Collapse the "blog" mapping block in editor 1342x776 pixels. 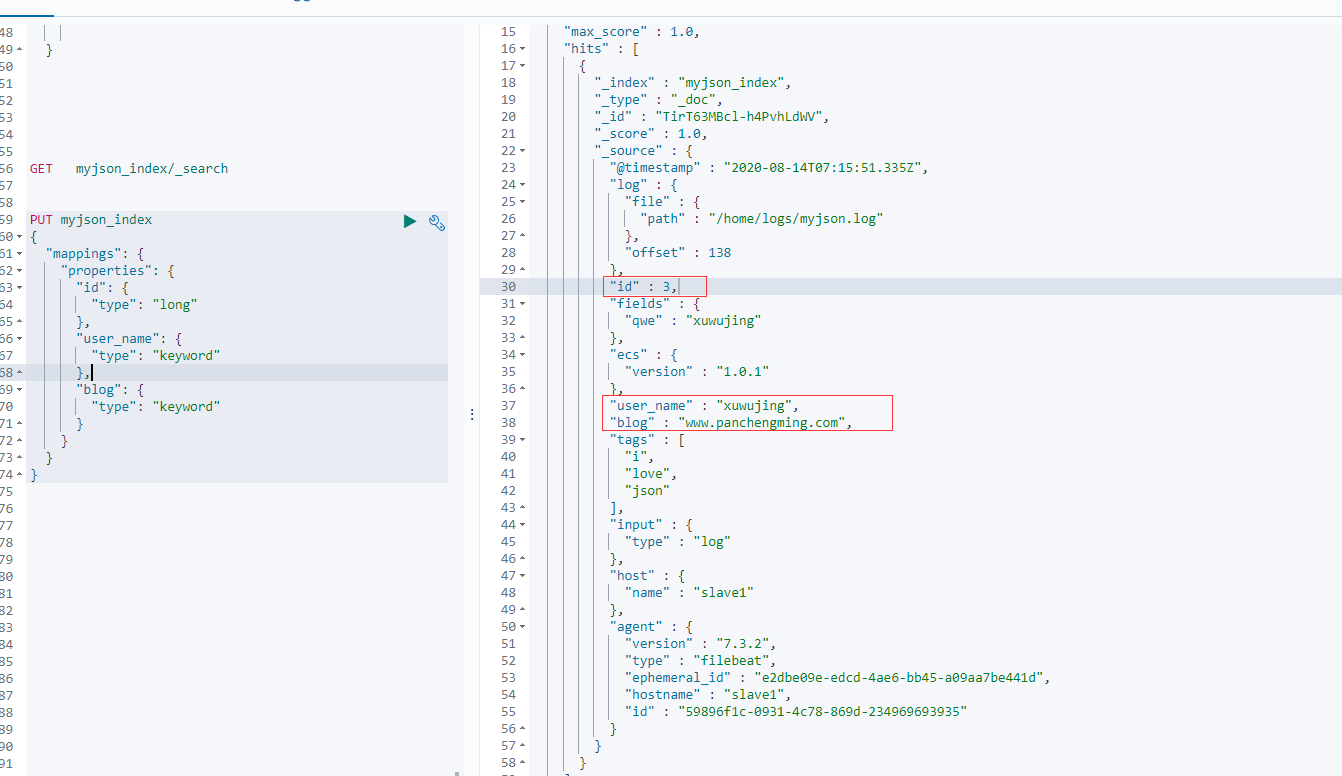tap(20, 390)
